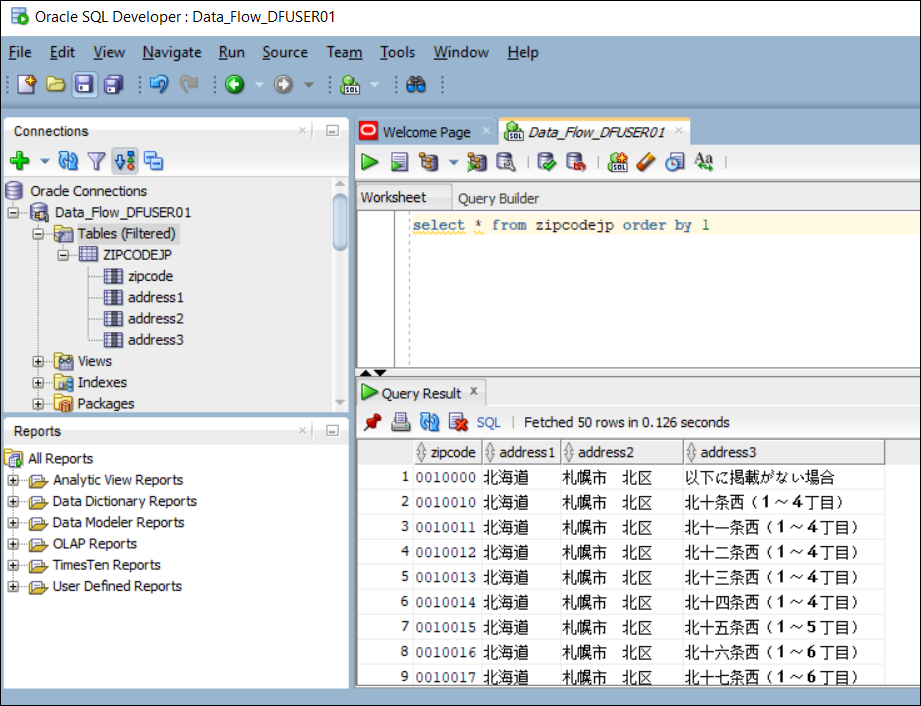Click into the SQL worksheet editor text
Screen dimensions: 921x706
tap(561, 225)
